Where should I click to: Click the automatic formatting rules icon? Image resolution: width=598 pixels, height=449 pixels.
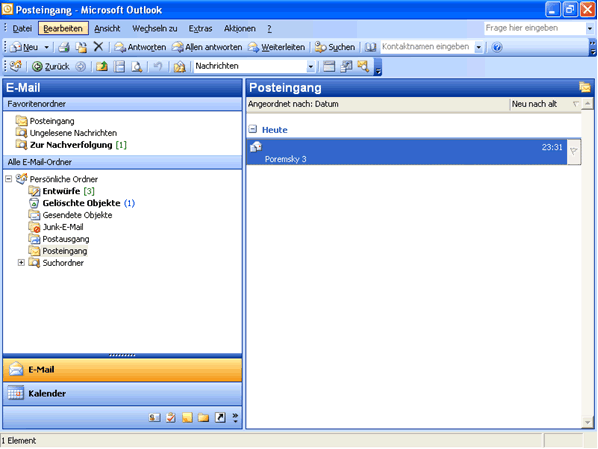[179, 67]
